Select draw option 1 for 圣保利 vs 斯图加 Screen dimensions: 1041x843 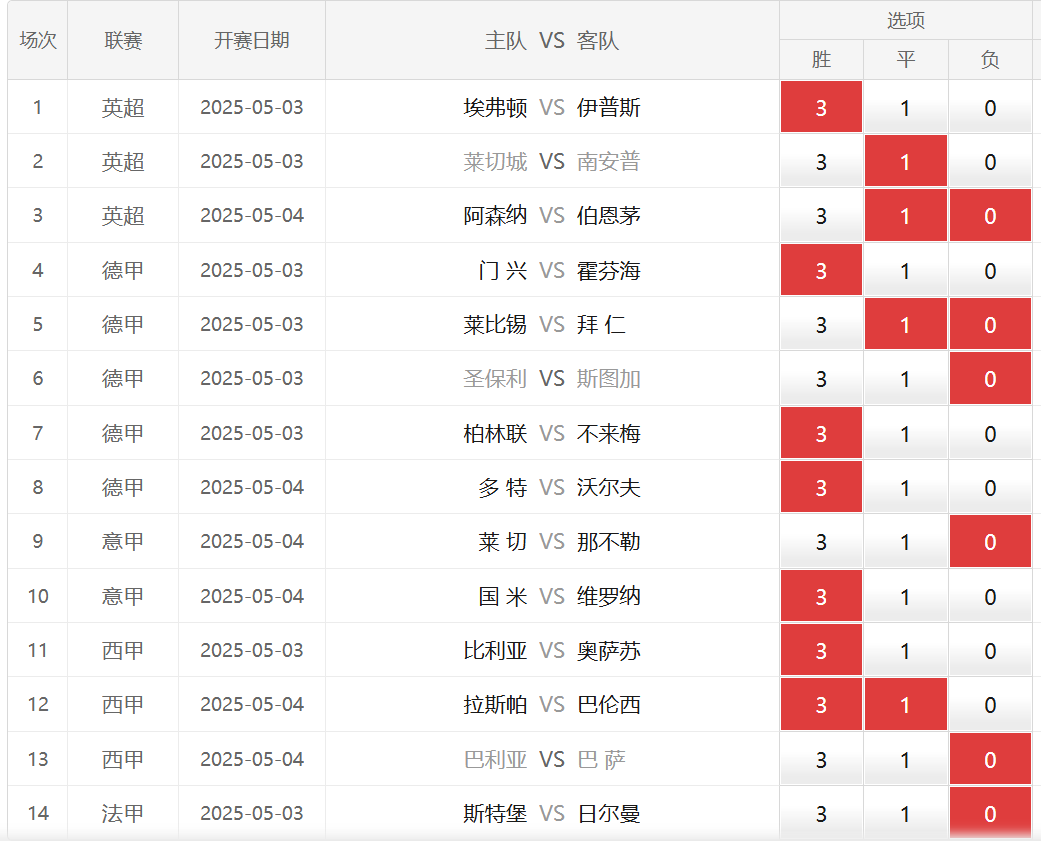point(906,378)
